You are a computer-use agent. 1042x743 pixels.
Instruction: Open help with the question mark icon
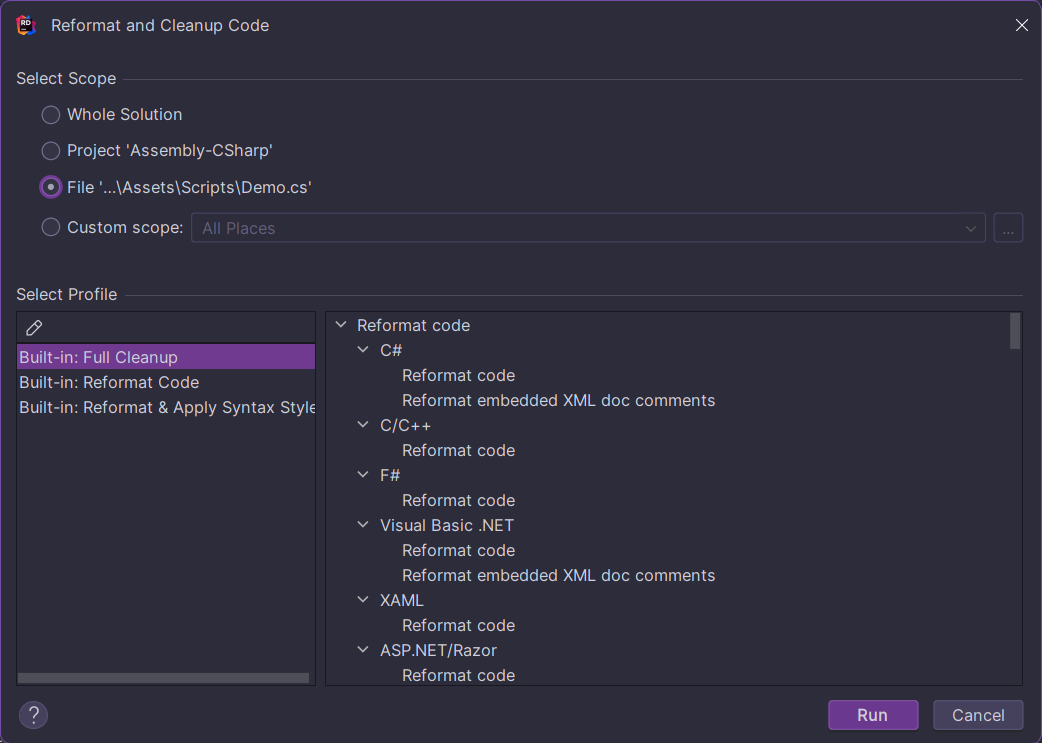click(33, 715)
